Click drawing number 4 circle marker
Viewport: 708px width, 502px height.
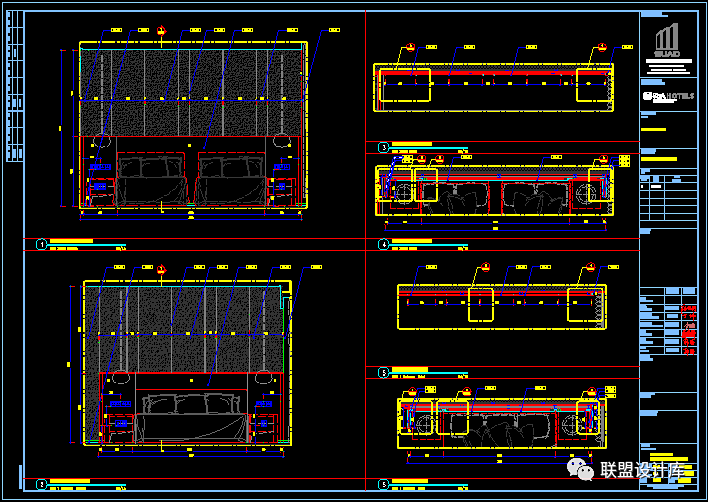(383, 244)
